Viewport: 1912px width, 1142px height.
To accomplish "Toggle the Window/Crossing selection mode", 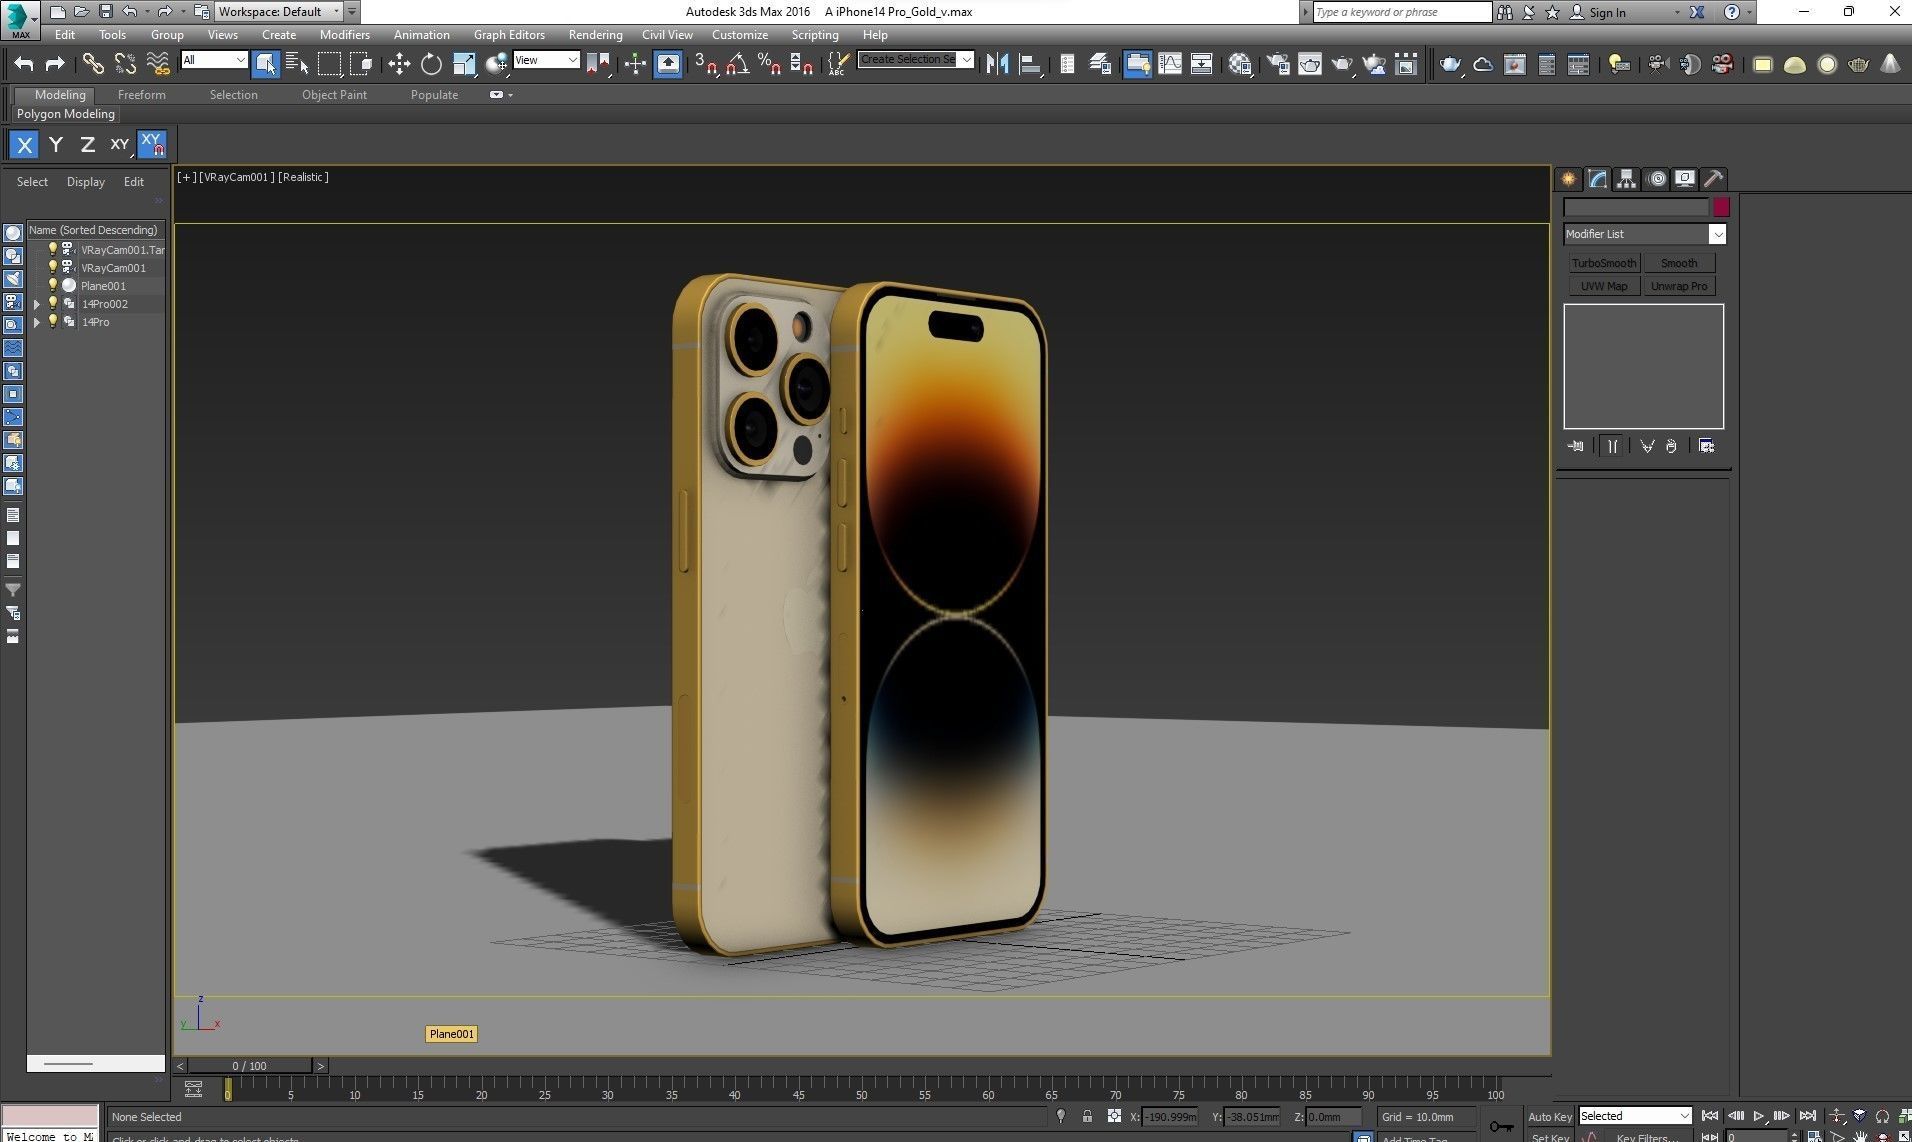I will point(362,64).
